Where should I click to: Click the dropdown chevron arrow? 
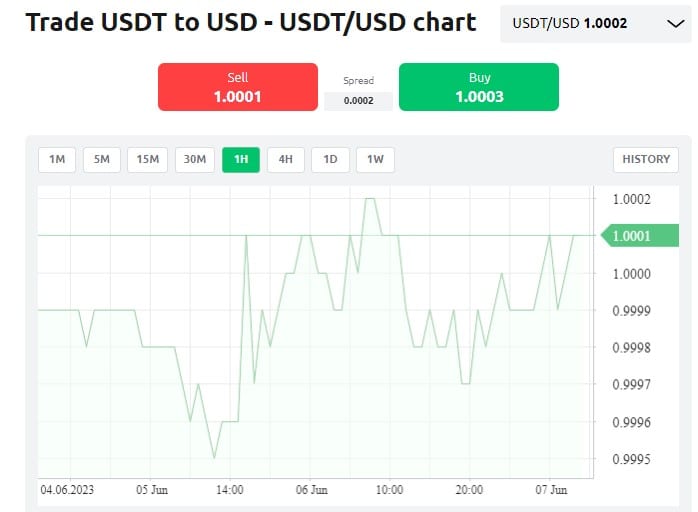[x=673, y=22]
